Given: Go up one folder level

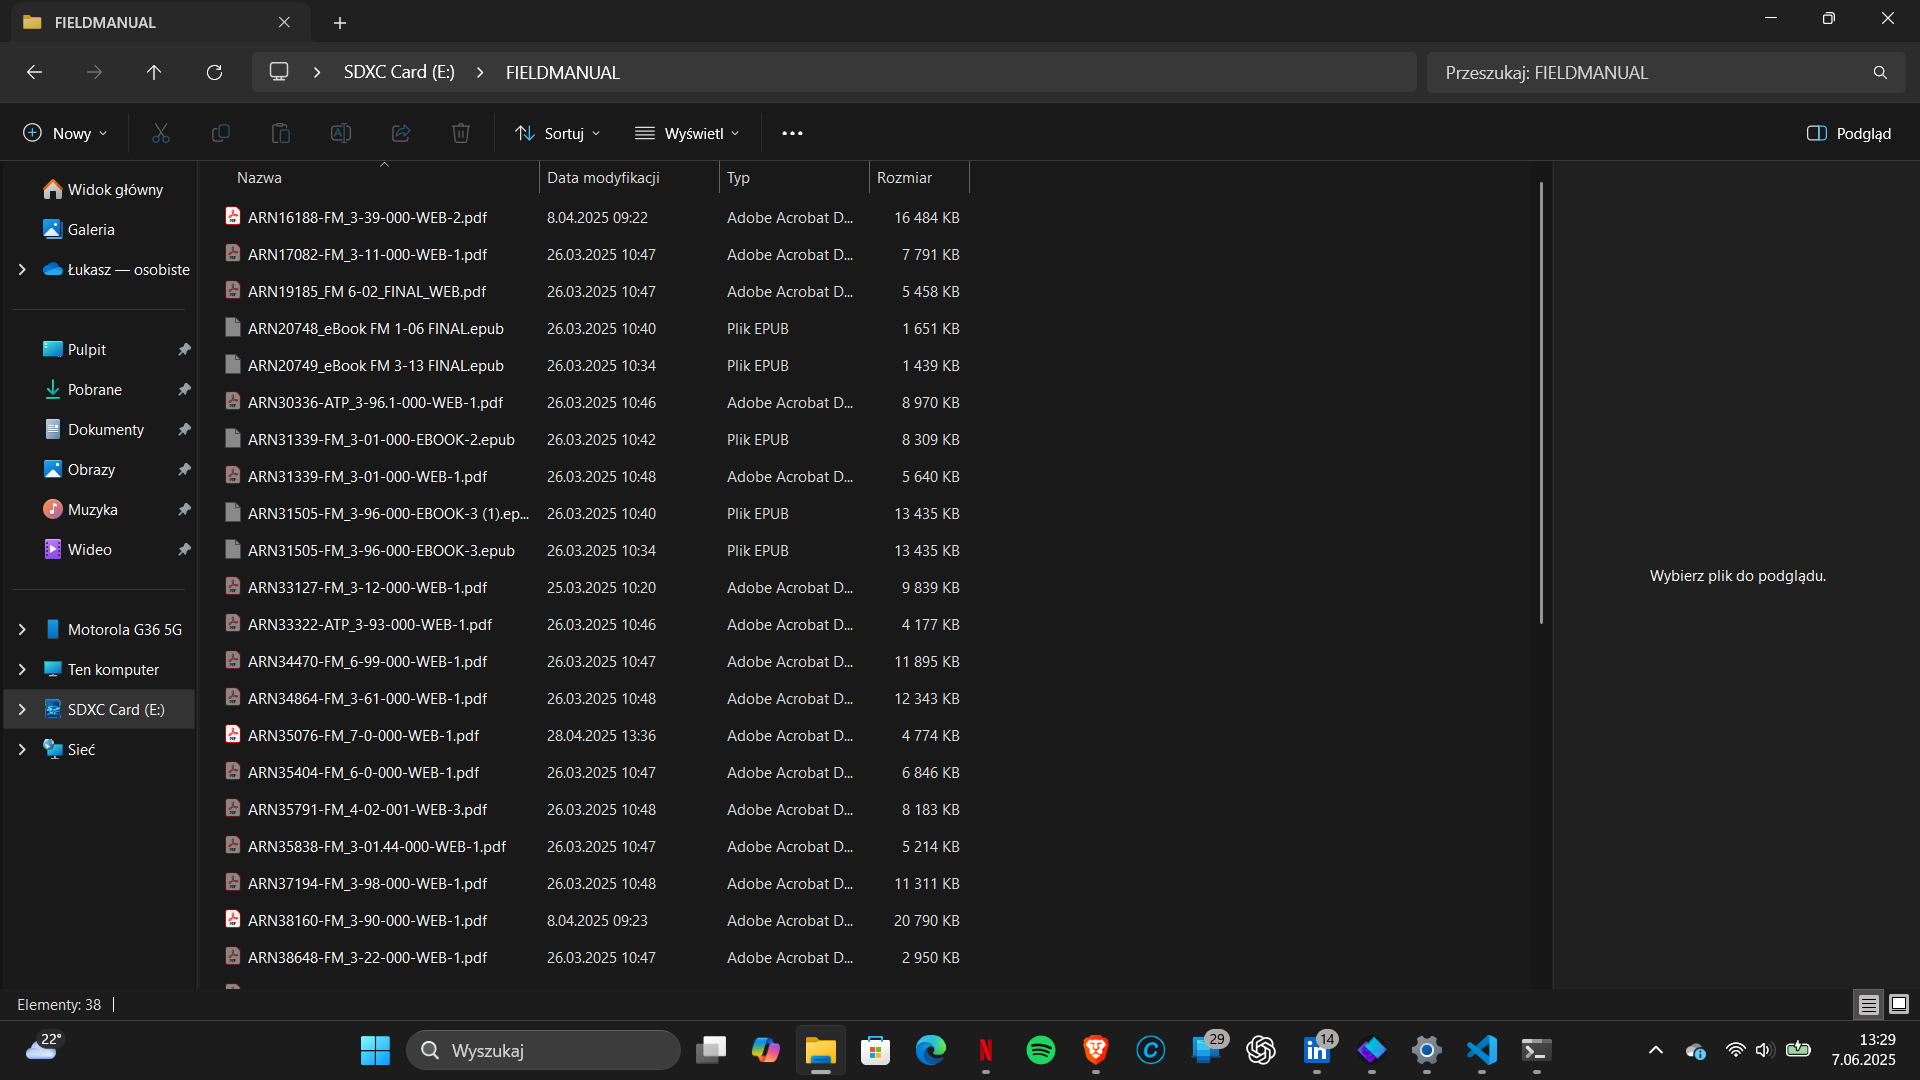Looking at the screenshot, I should (154, 72).
